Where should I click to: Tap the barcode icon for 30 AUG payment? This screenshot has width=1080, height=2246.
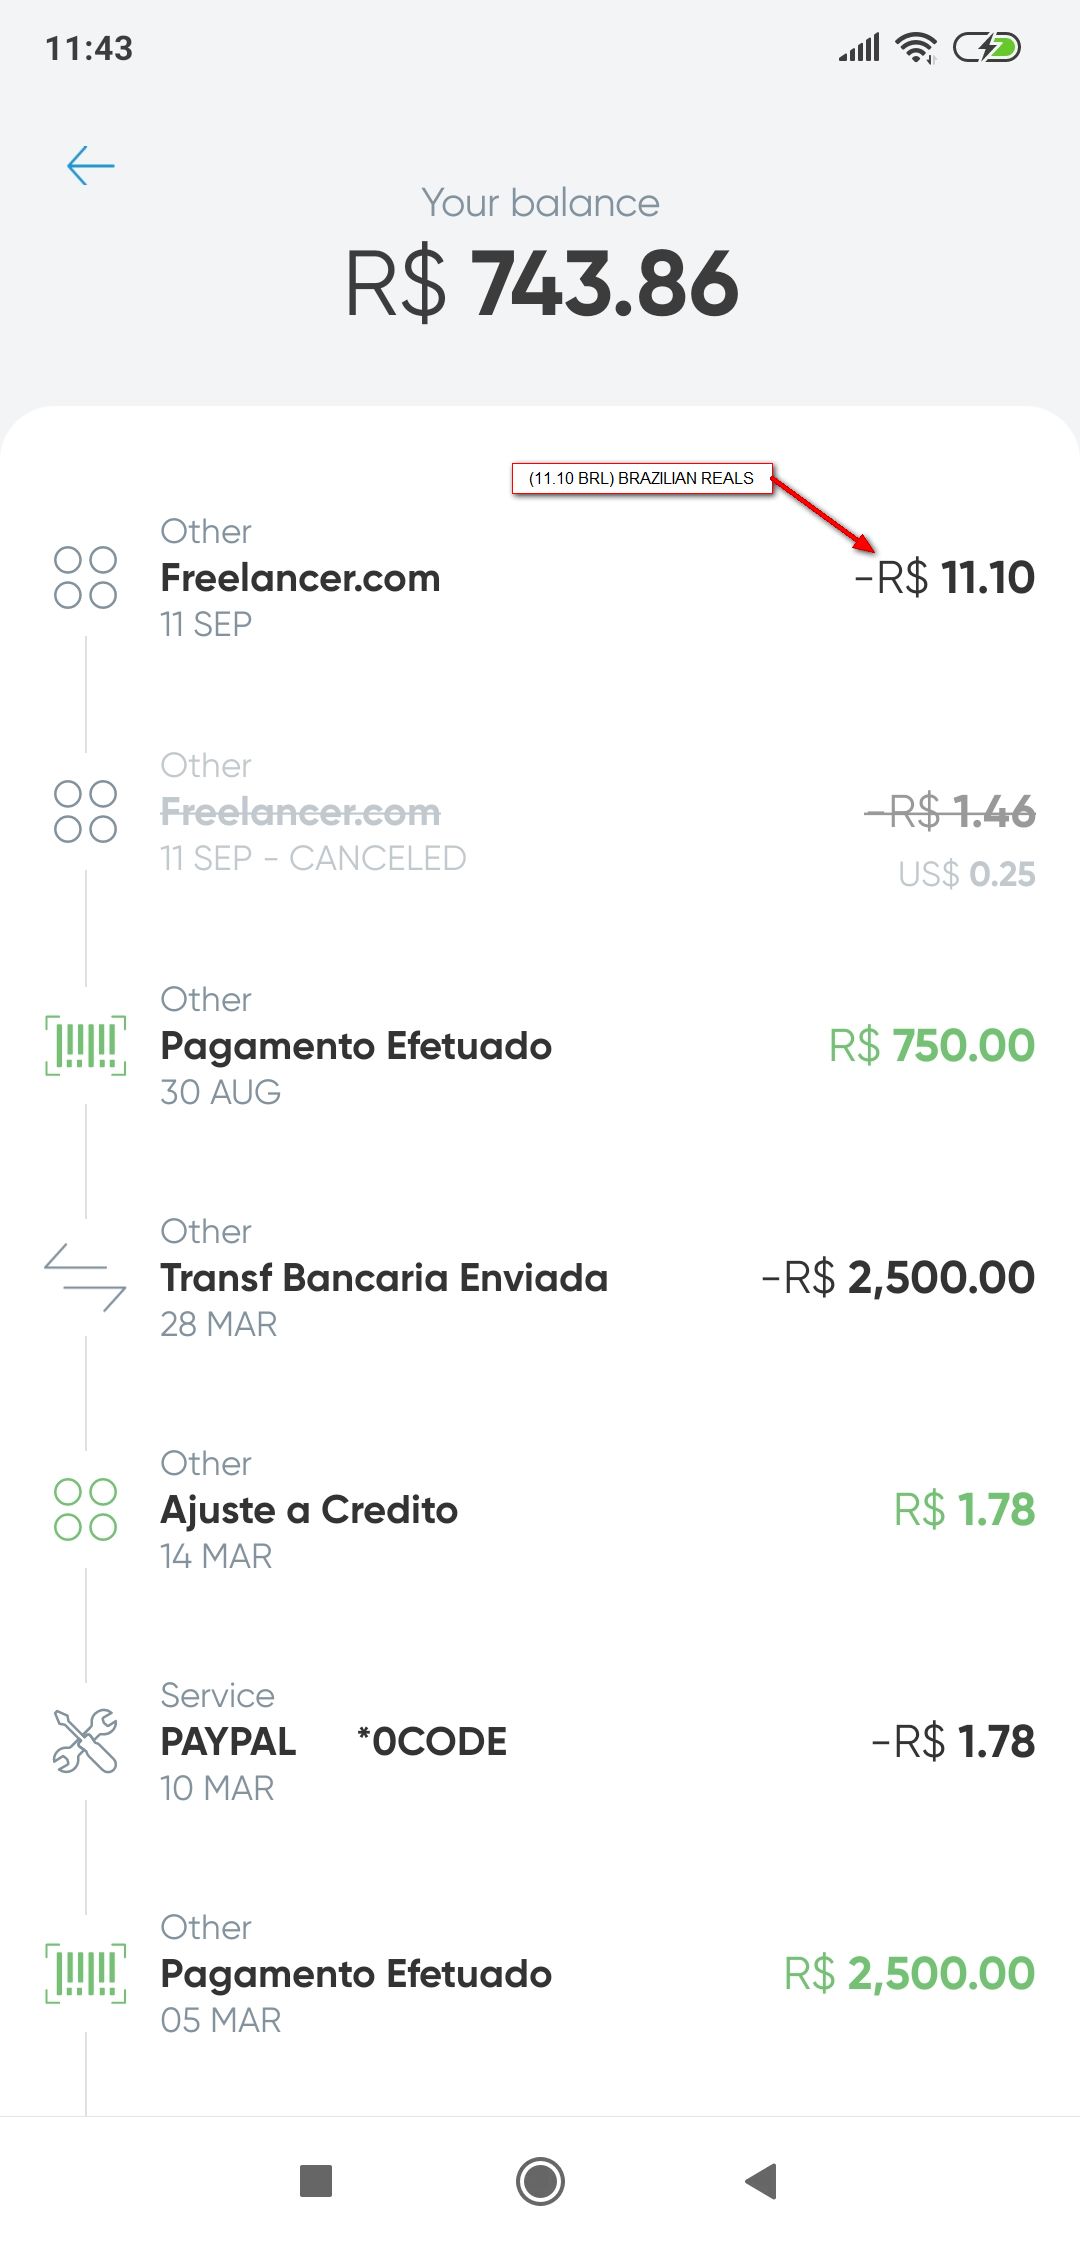(86, 1045)
